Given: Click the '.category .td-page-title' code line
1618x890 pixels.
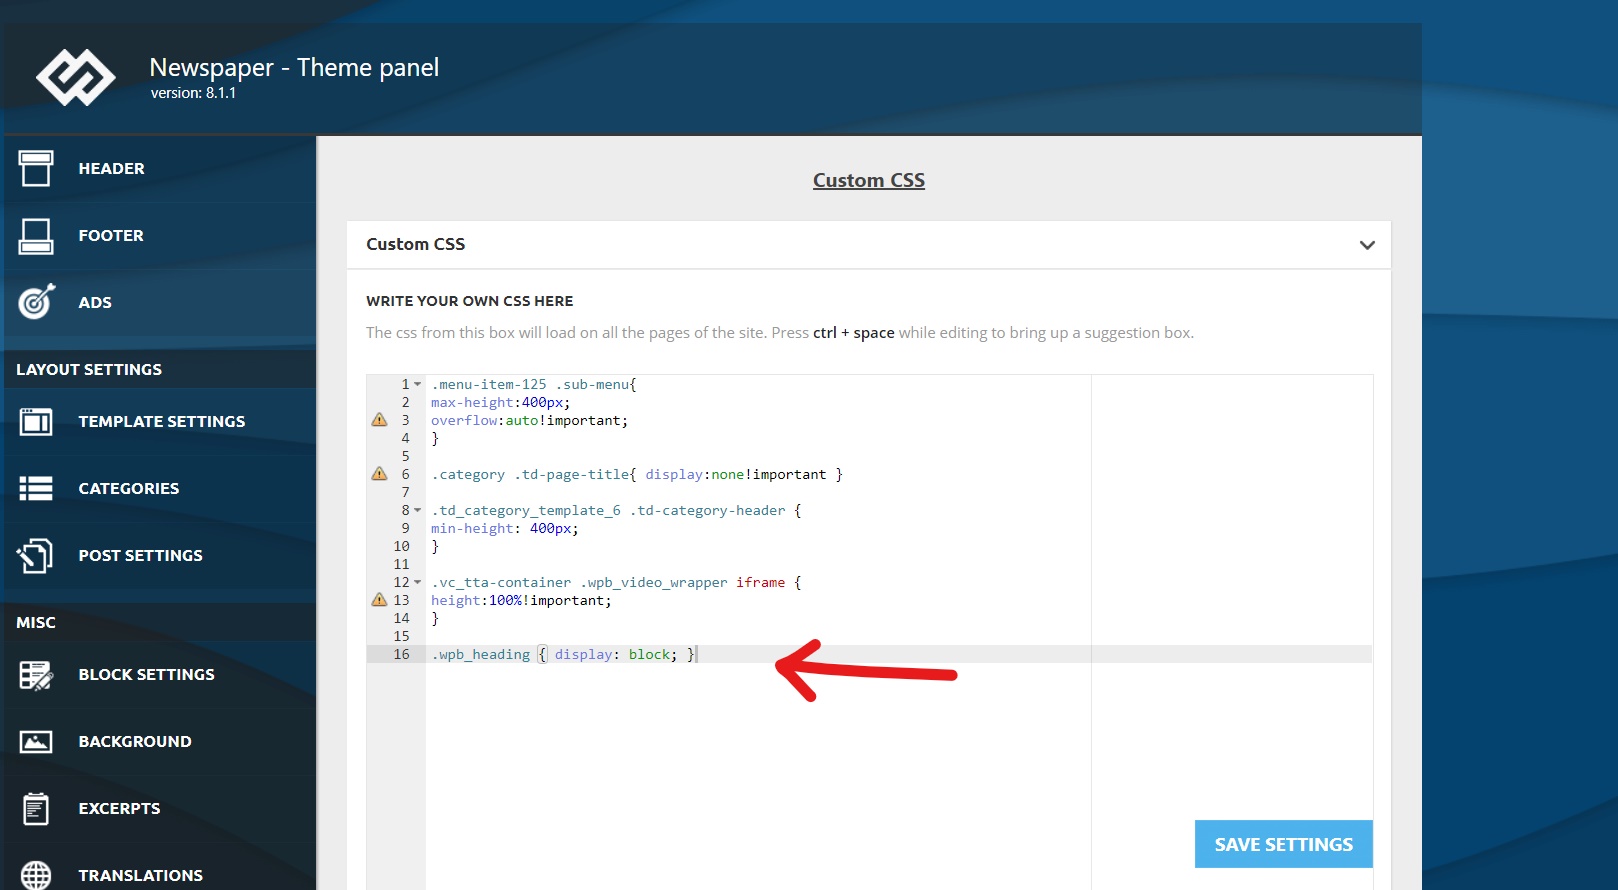Looking at the screenshot, I should point(636,474).
